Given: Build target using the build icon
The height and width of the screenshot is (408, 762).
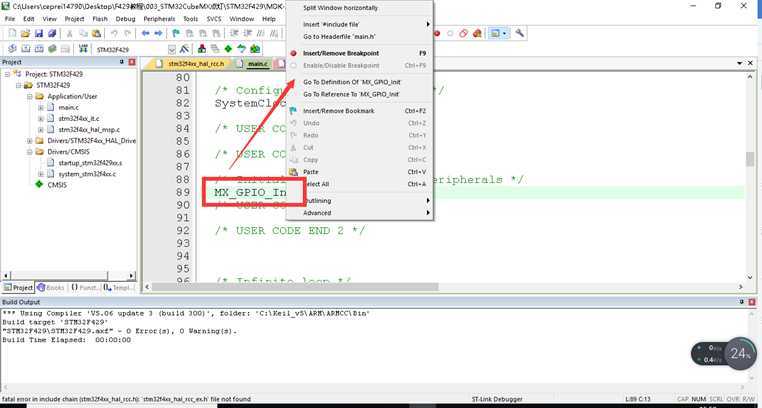Looking at the screenshot, I should pyautogui.click(x=25, y=49).
